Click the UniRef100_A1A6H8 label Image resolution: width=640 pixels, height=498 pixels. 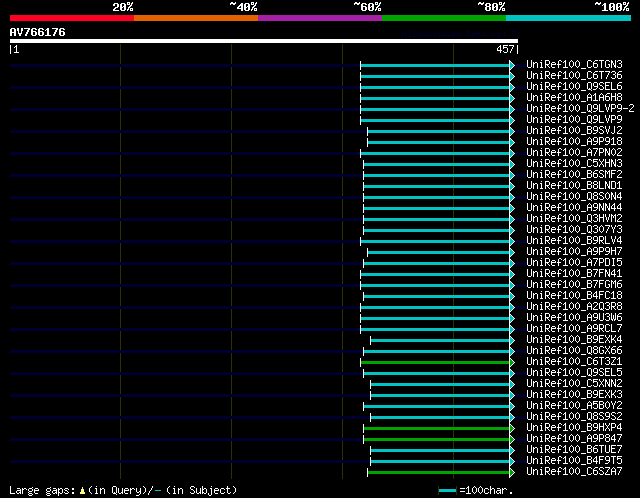(x=574, y=98)
